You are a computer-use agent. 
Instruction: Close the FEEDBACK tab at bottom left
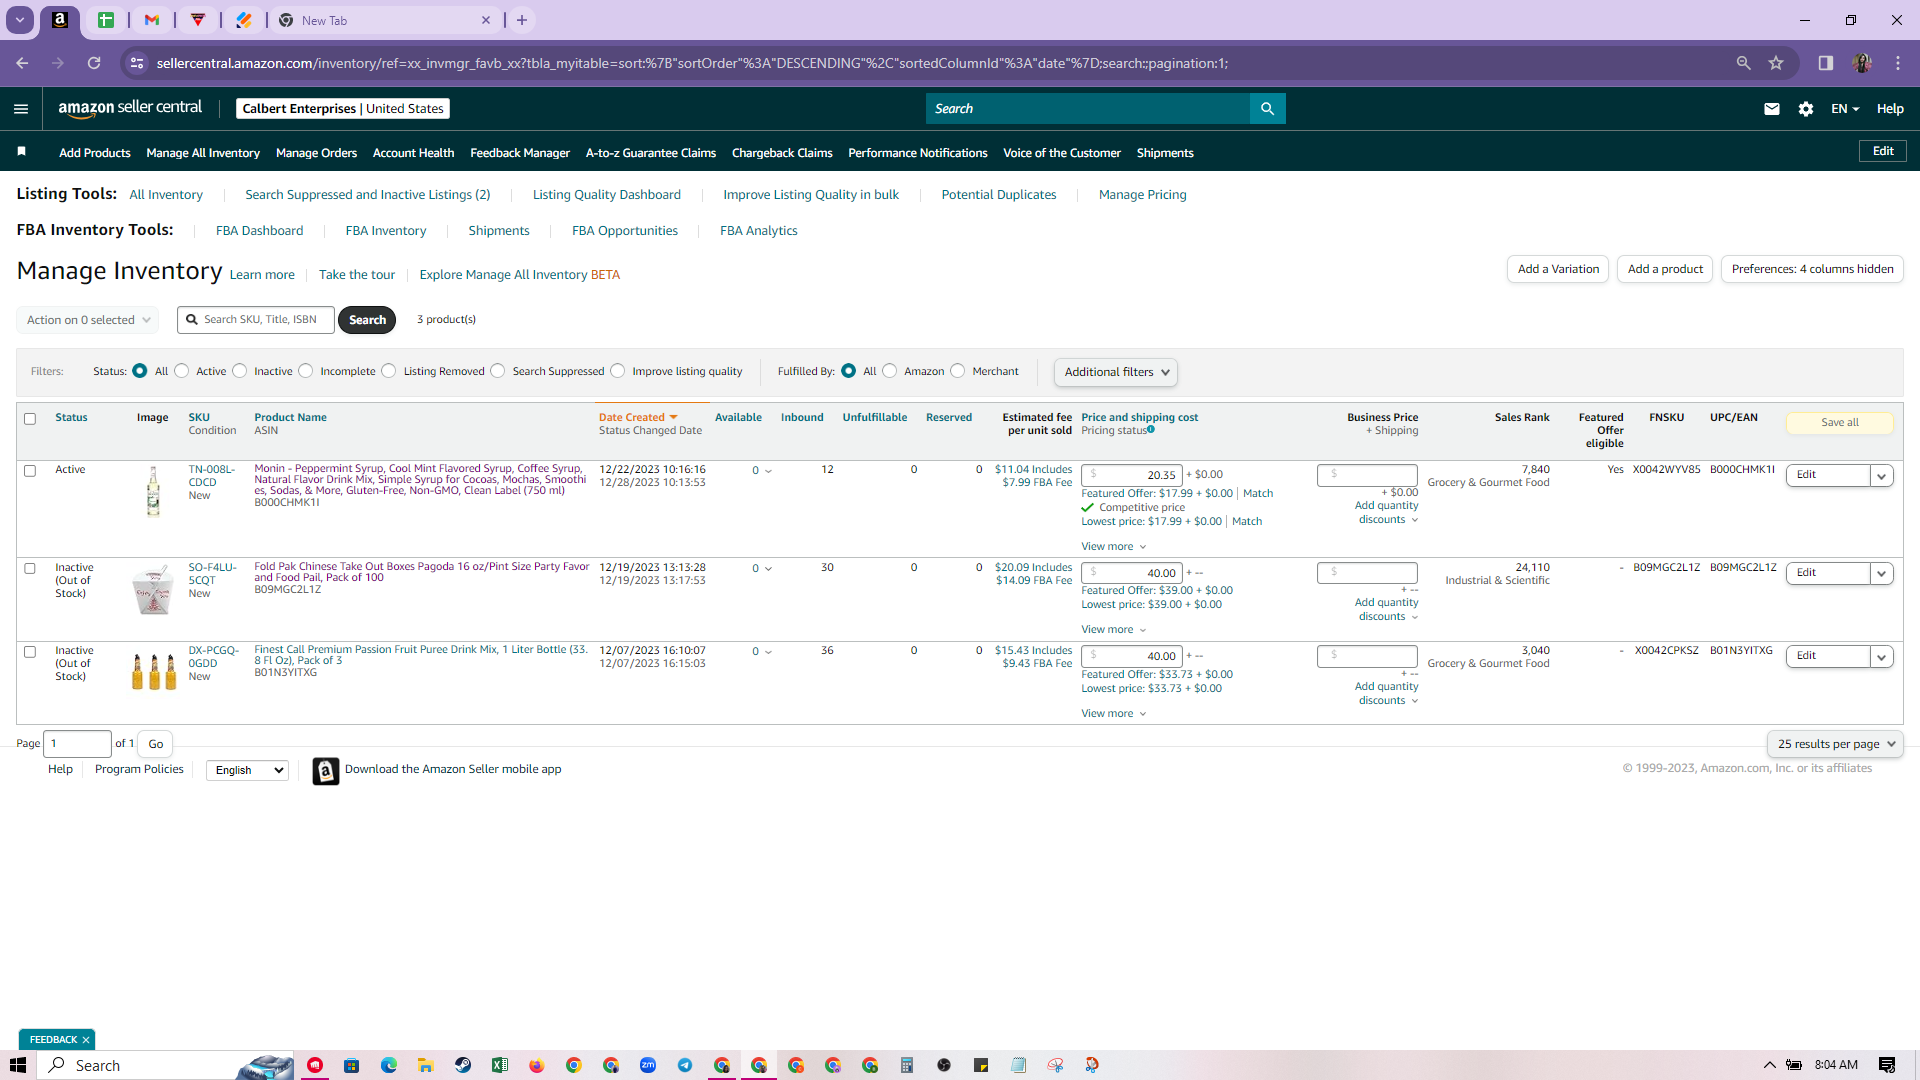click(86, 1040)
